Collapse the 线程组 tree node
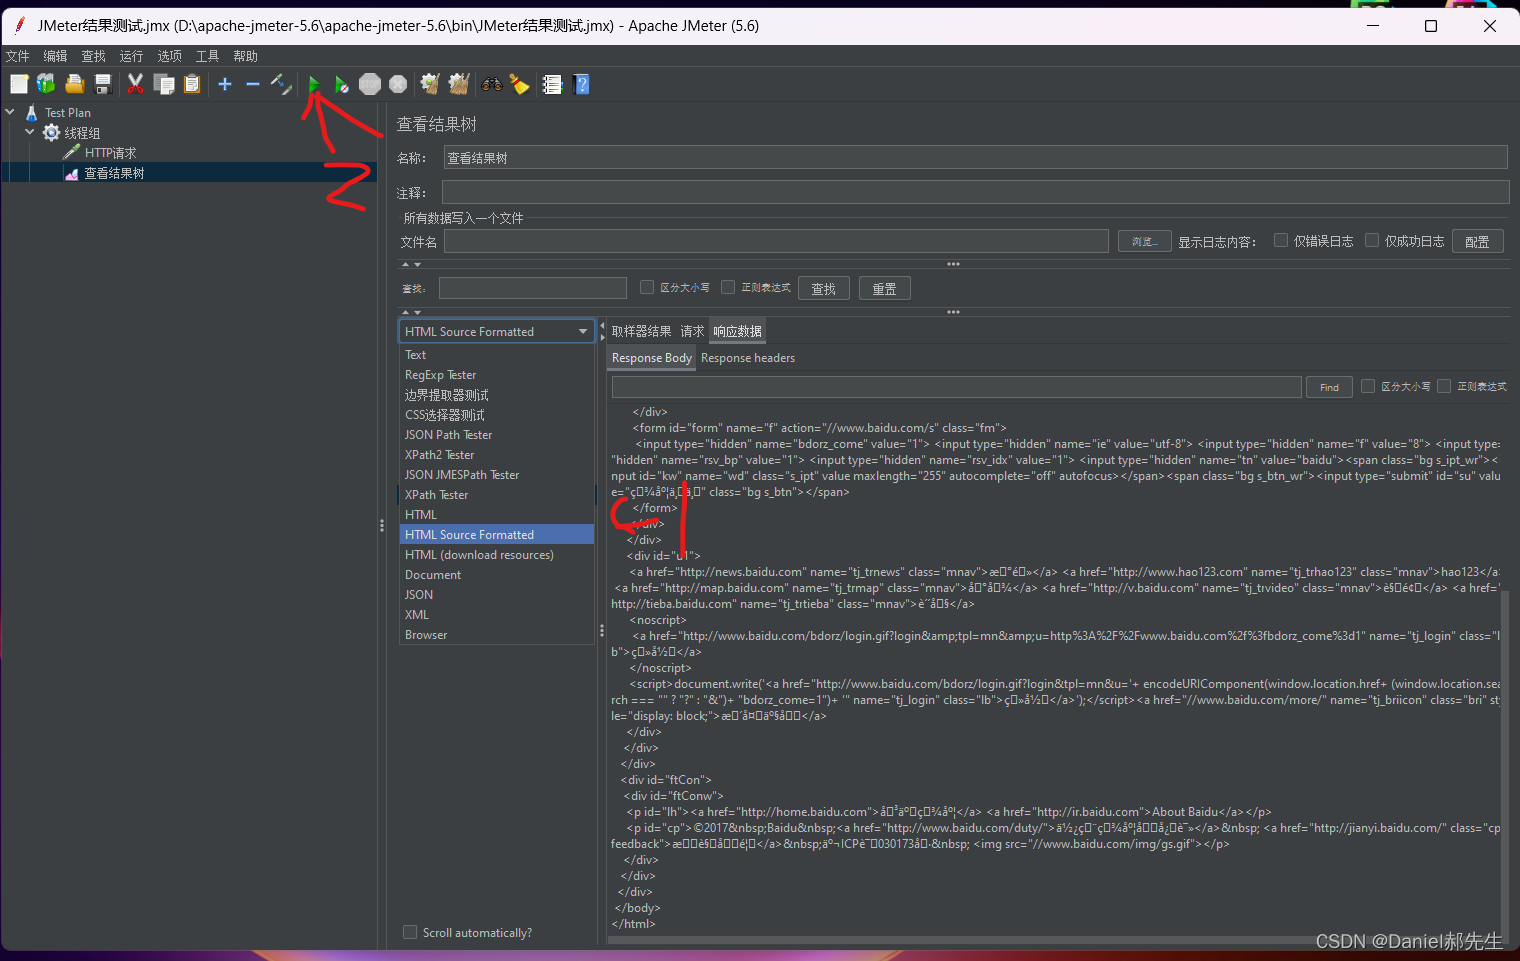1520x961 pixels. click(29, 132)
